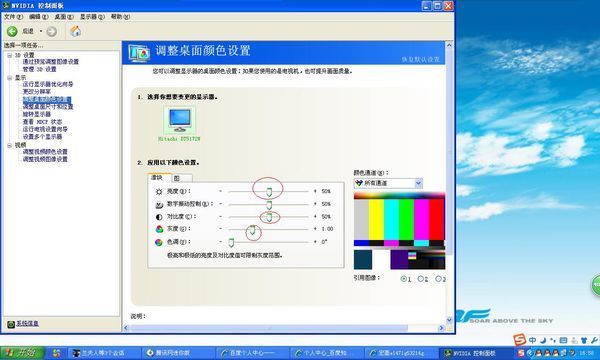Open the 百度个人中心 taskbar window
Viewport: 600px width, 360px height.
(251, 353)
